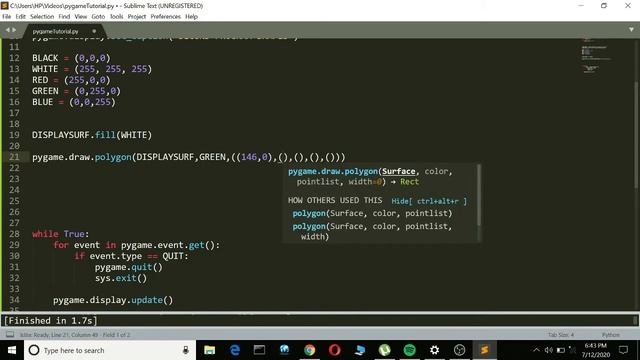Viewport: 640px width, 360px height.
Task: Open the Preferences menu
Action: pyautogui.click(x=165, y=17)
